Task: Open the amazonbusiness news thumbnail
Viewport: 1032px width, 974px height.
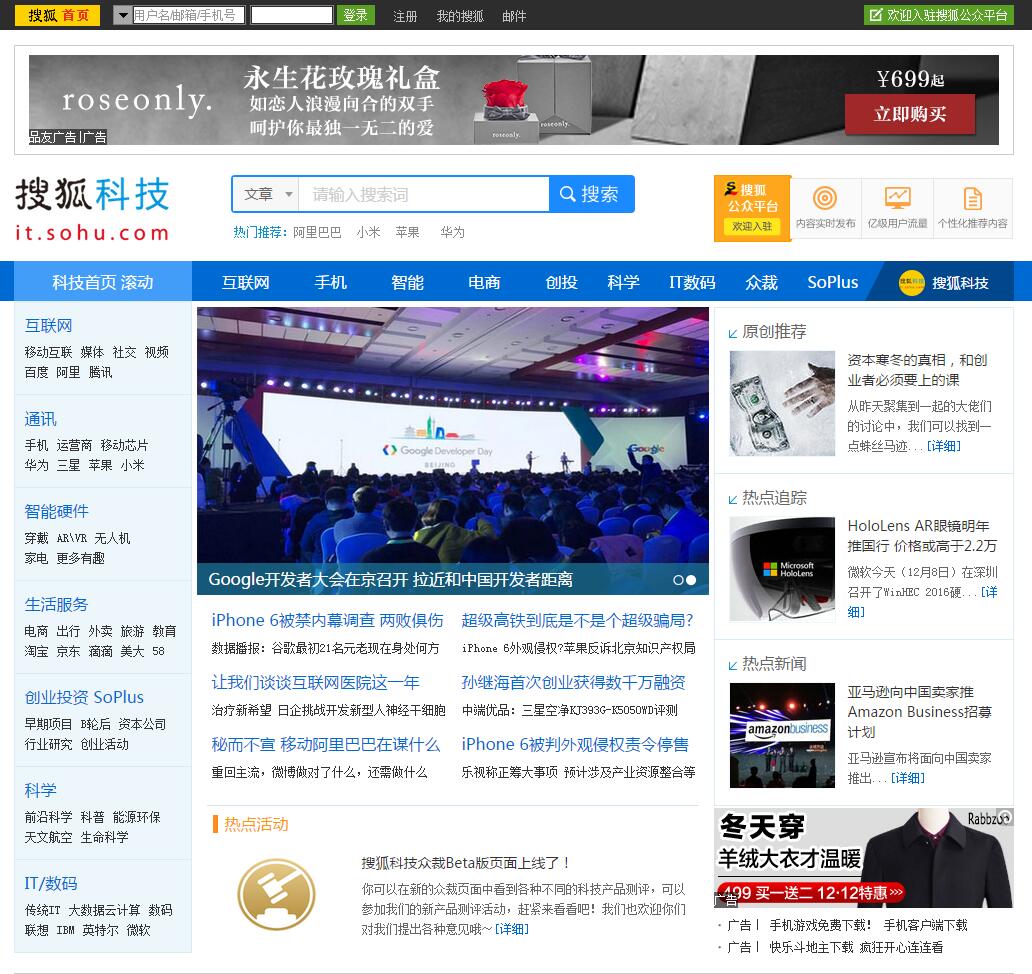Action: click(x=782, y=735)
